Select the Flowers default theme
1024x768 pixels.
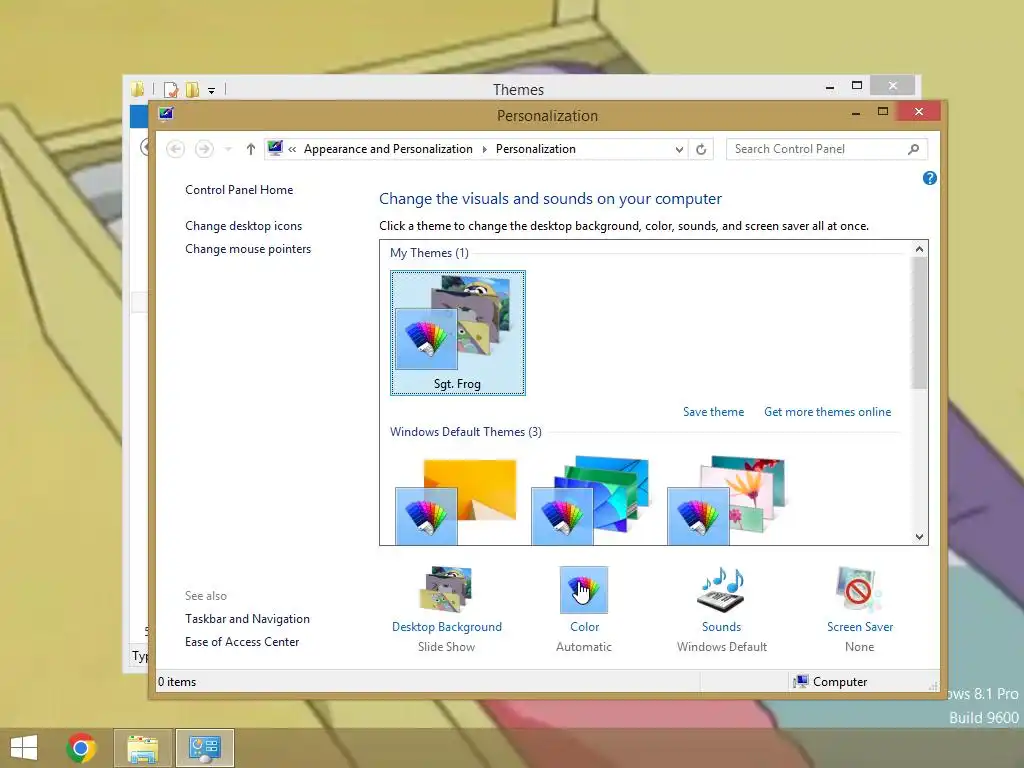tap(727, 502)
